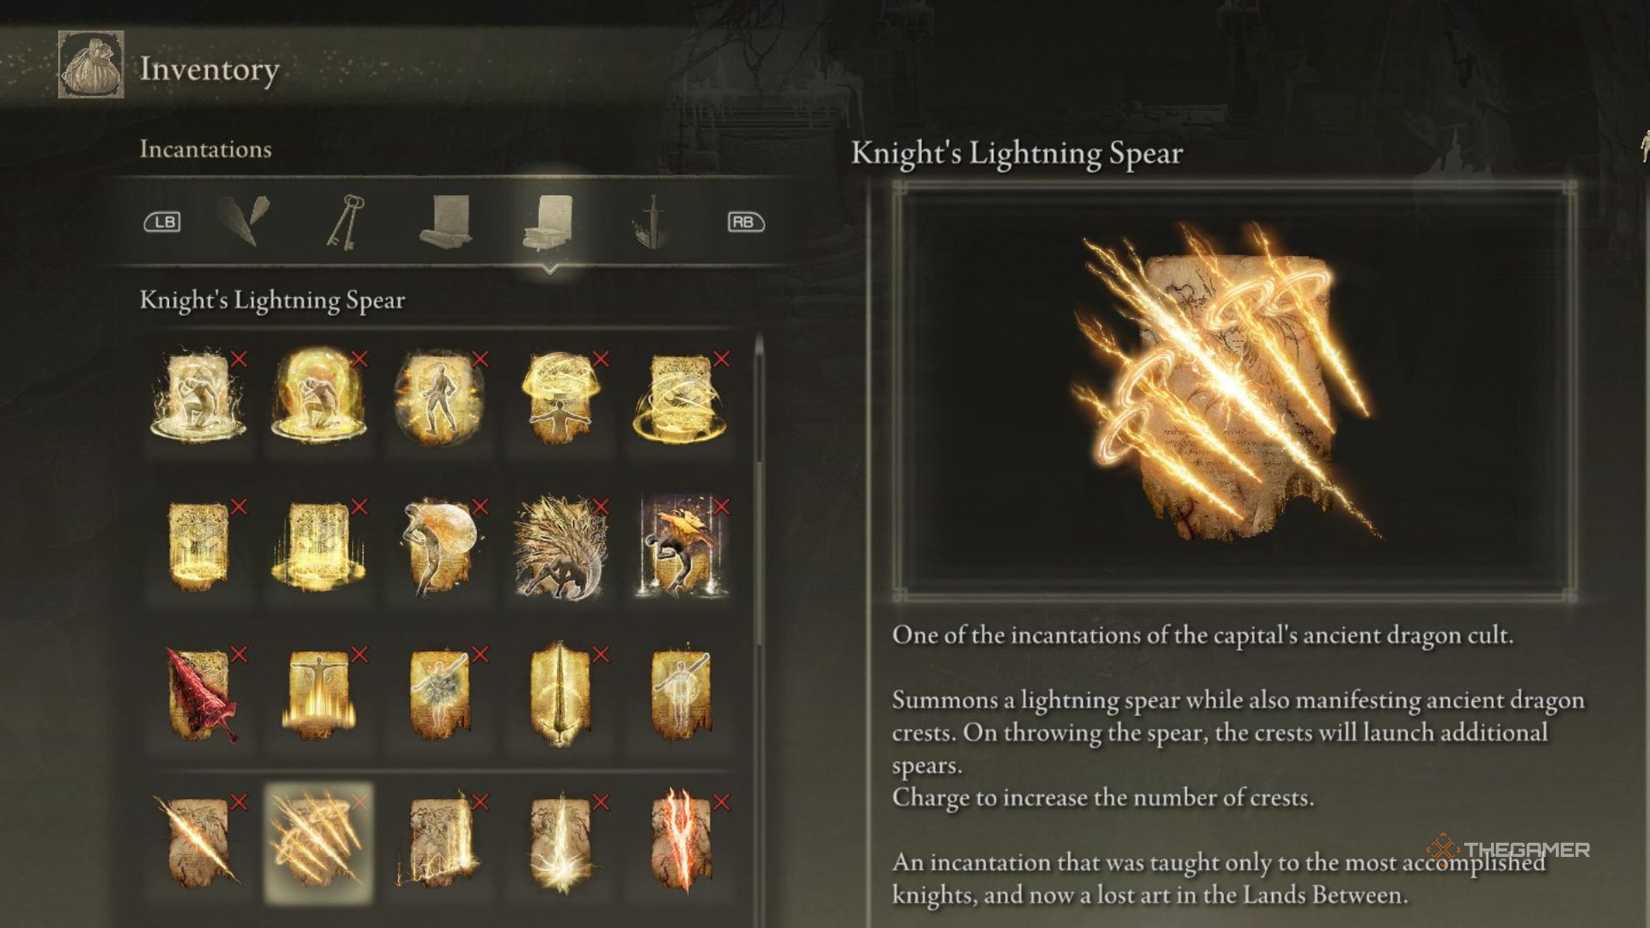Select the golden dome kneeling figure incantation
Image resolution: width=1650 pixels, height=928 pixels.
point(319,396)
